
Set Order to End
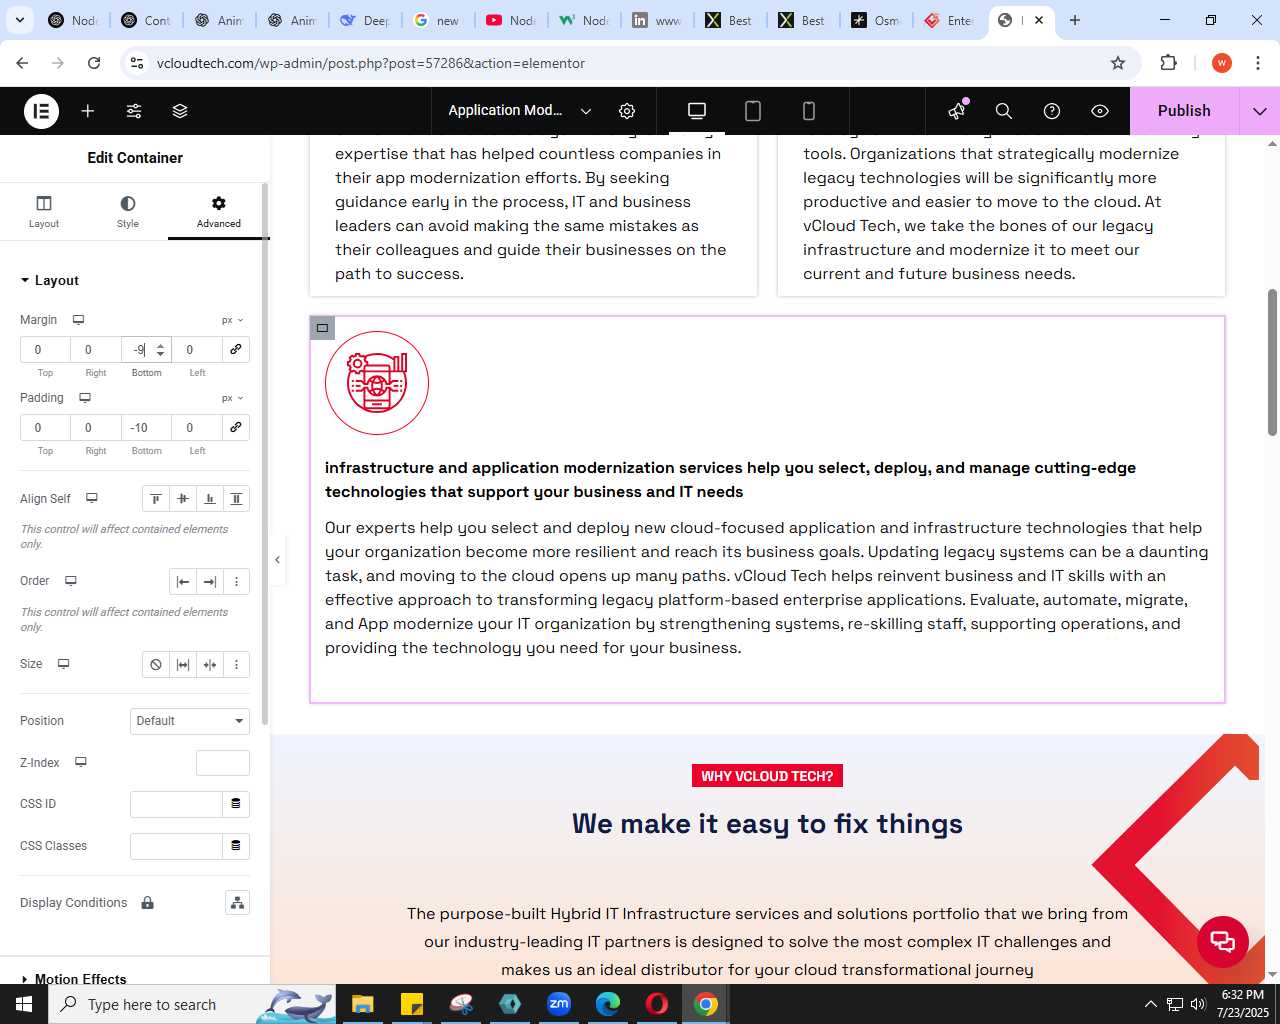point(210,581)
